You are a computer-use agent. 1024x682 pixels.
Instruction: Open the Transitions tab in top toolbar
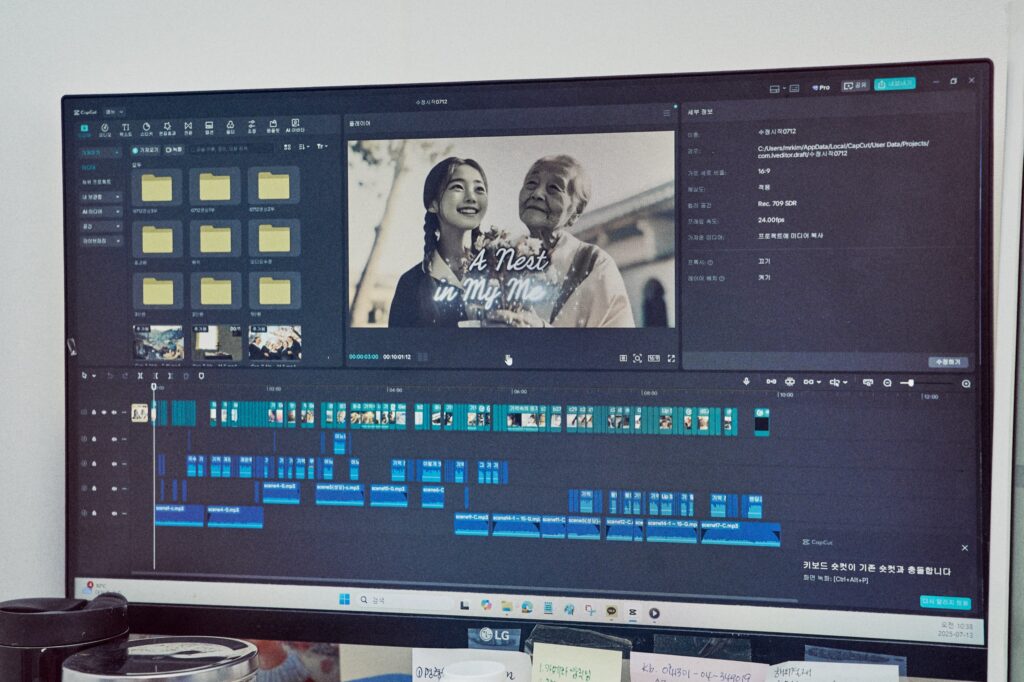point(188,127)
